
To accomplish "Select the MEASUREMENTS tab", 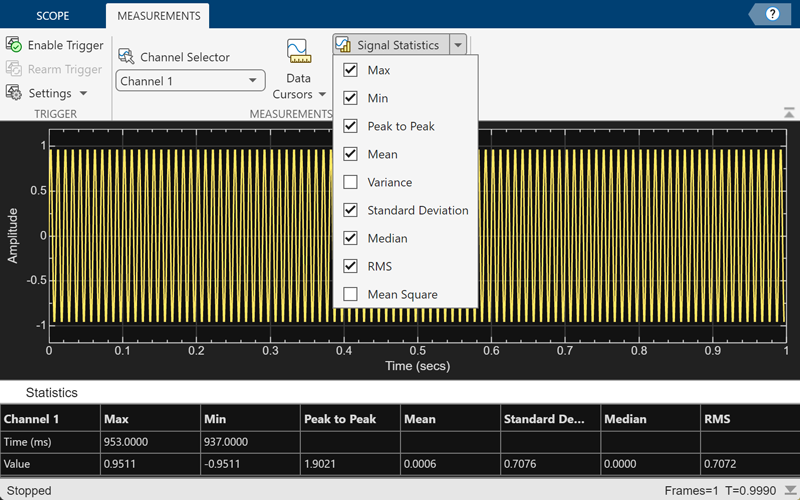I will (x=157, y=17).
